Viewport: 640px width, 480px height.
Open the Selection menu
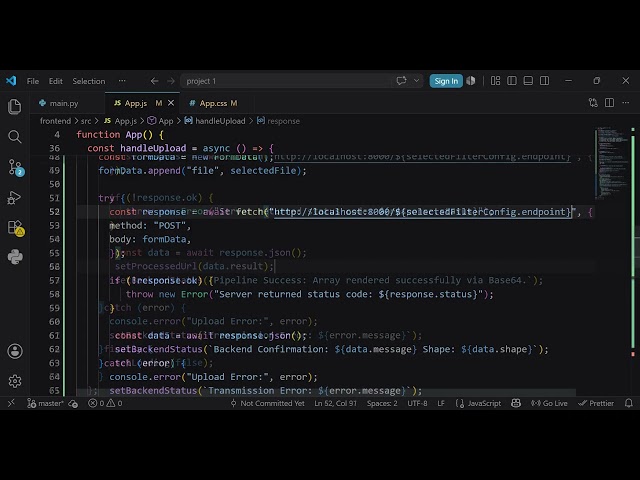(x=89, y=81)
